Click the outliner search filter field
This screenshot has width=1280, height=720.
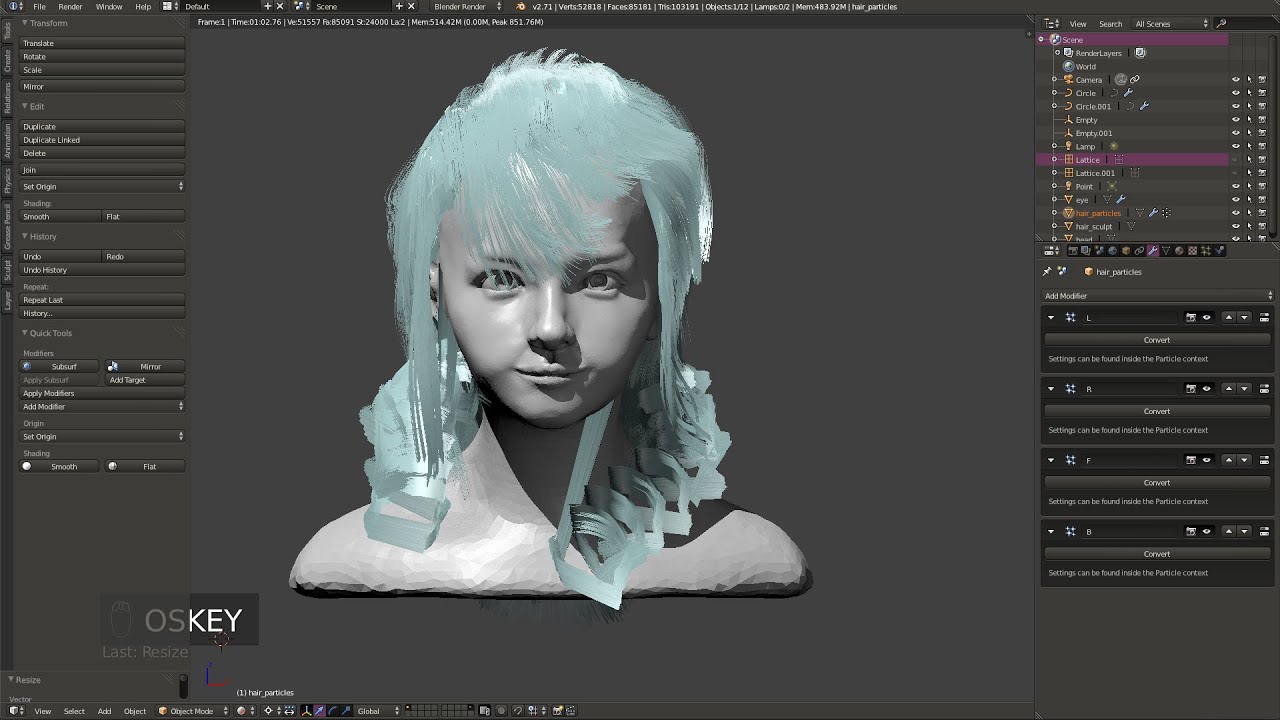(1245, 23)
